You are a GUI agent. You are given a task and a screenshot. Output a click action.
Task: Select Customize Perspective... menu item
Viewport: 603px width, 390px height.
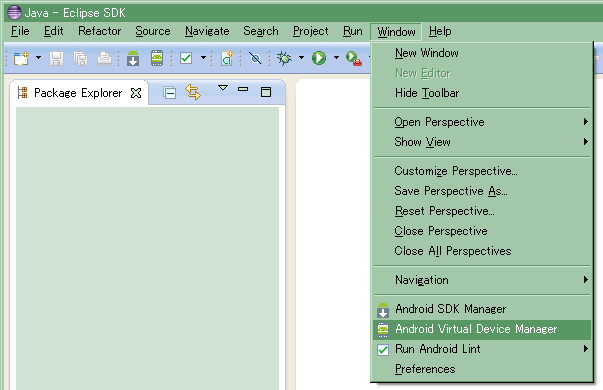tap(482, 171)
